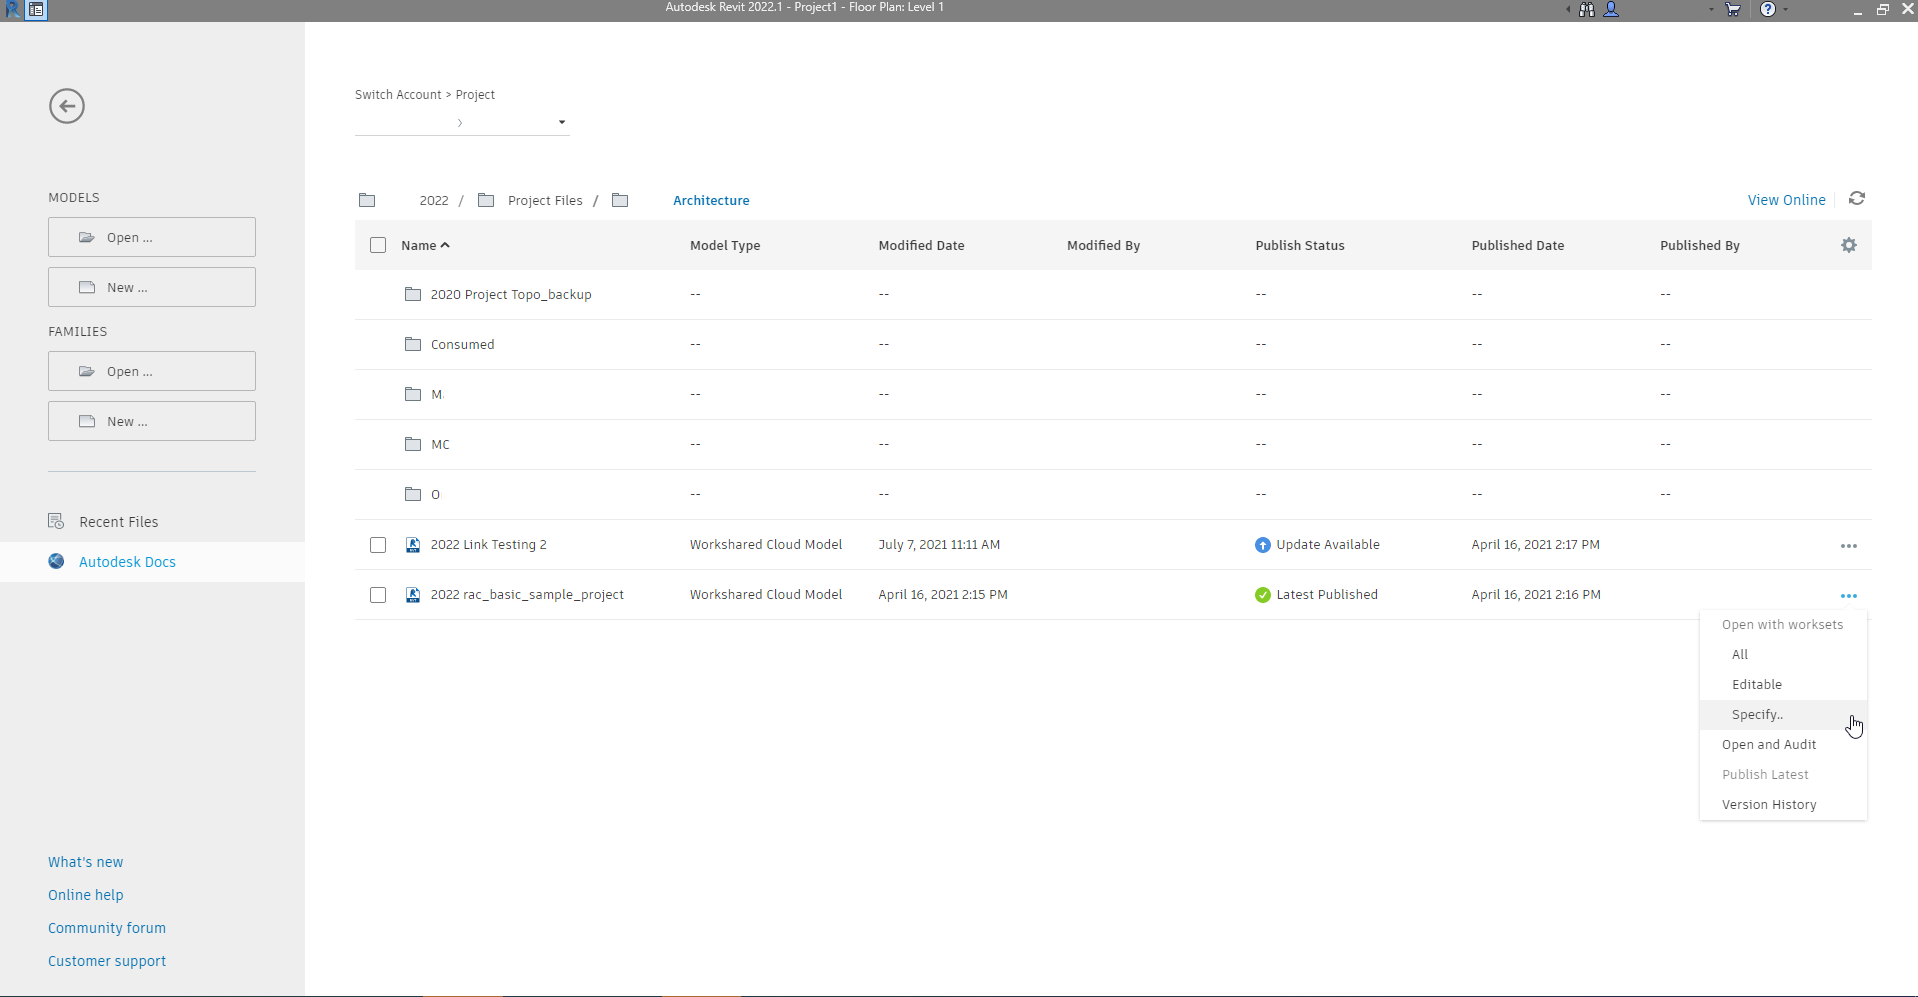1918x997 pixels.
Task: Click the View Online link
Action: pyautogui.click(x=1786, y=200)
